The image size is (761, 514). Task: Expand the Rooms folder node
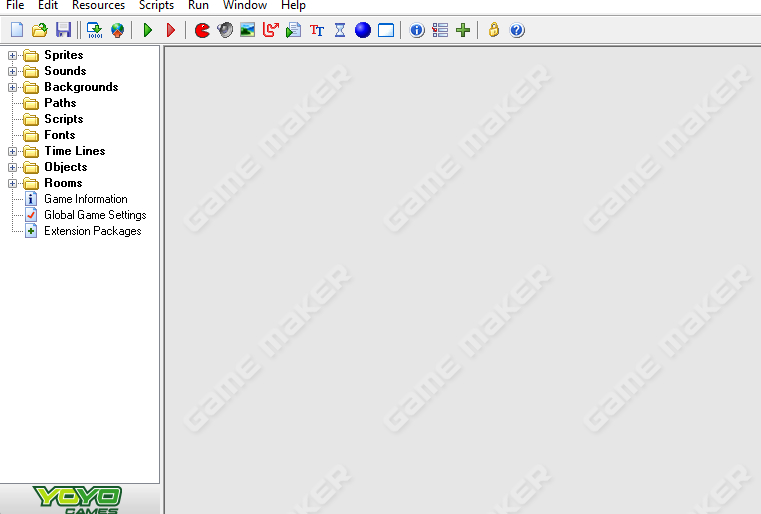[x=13, y=183]
